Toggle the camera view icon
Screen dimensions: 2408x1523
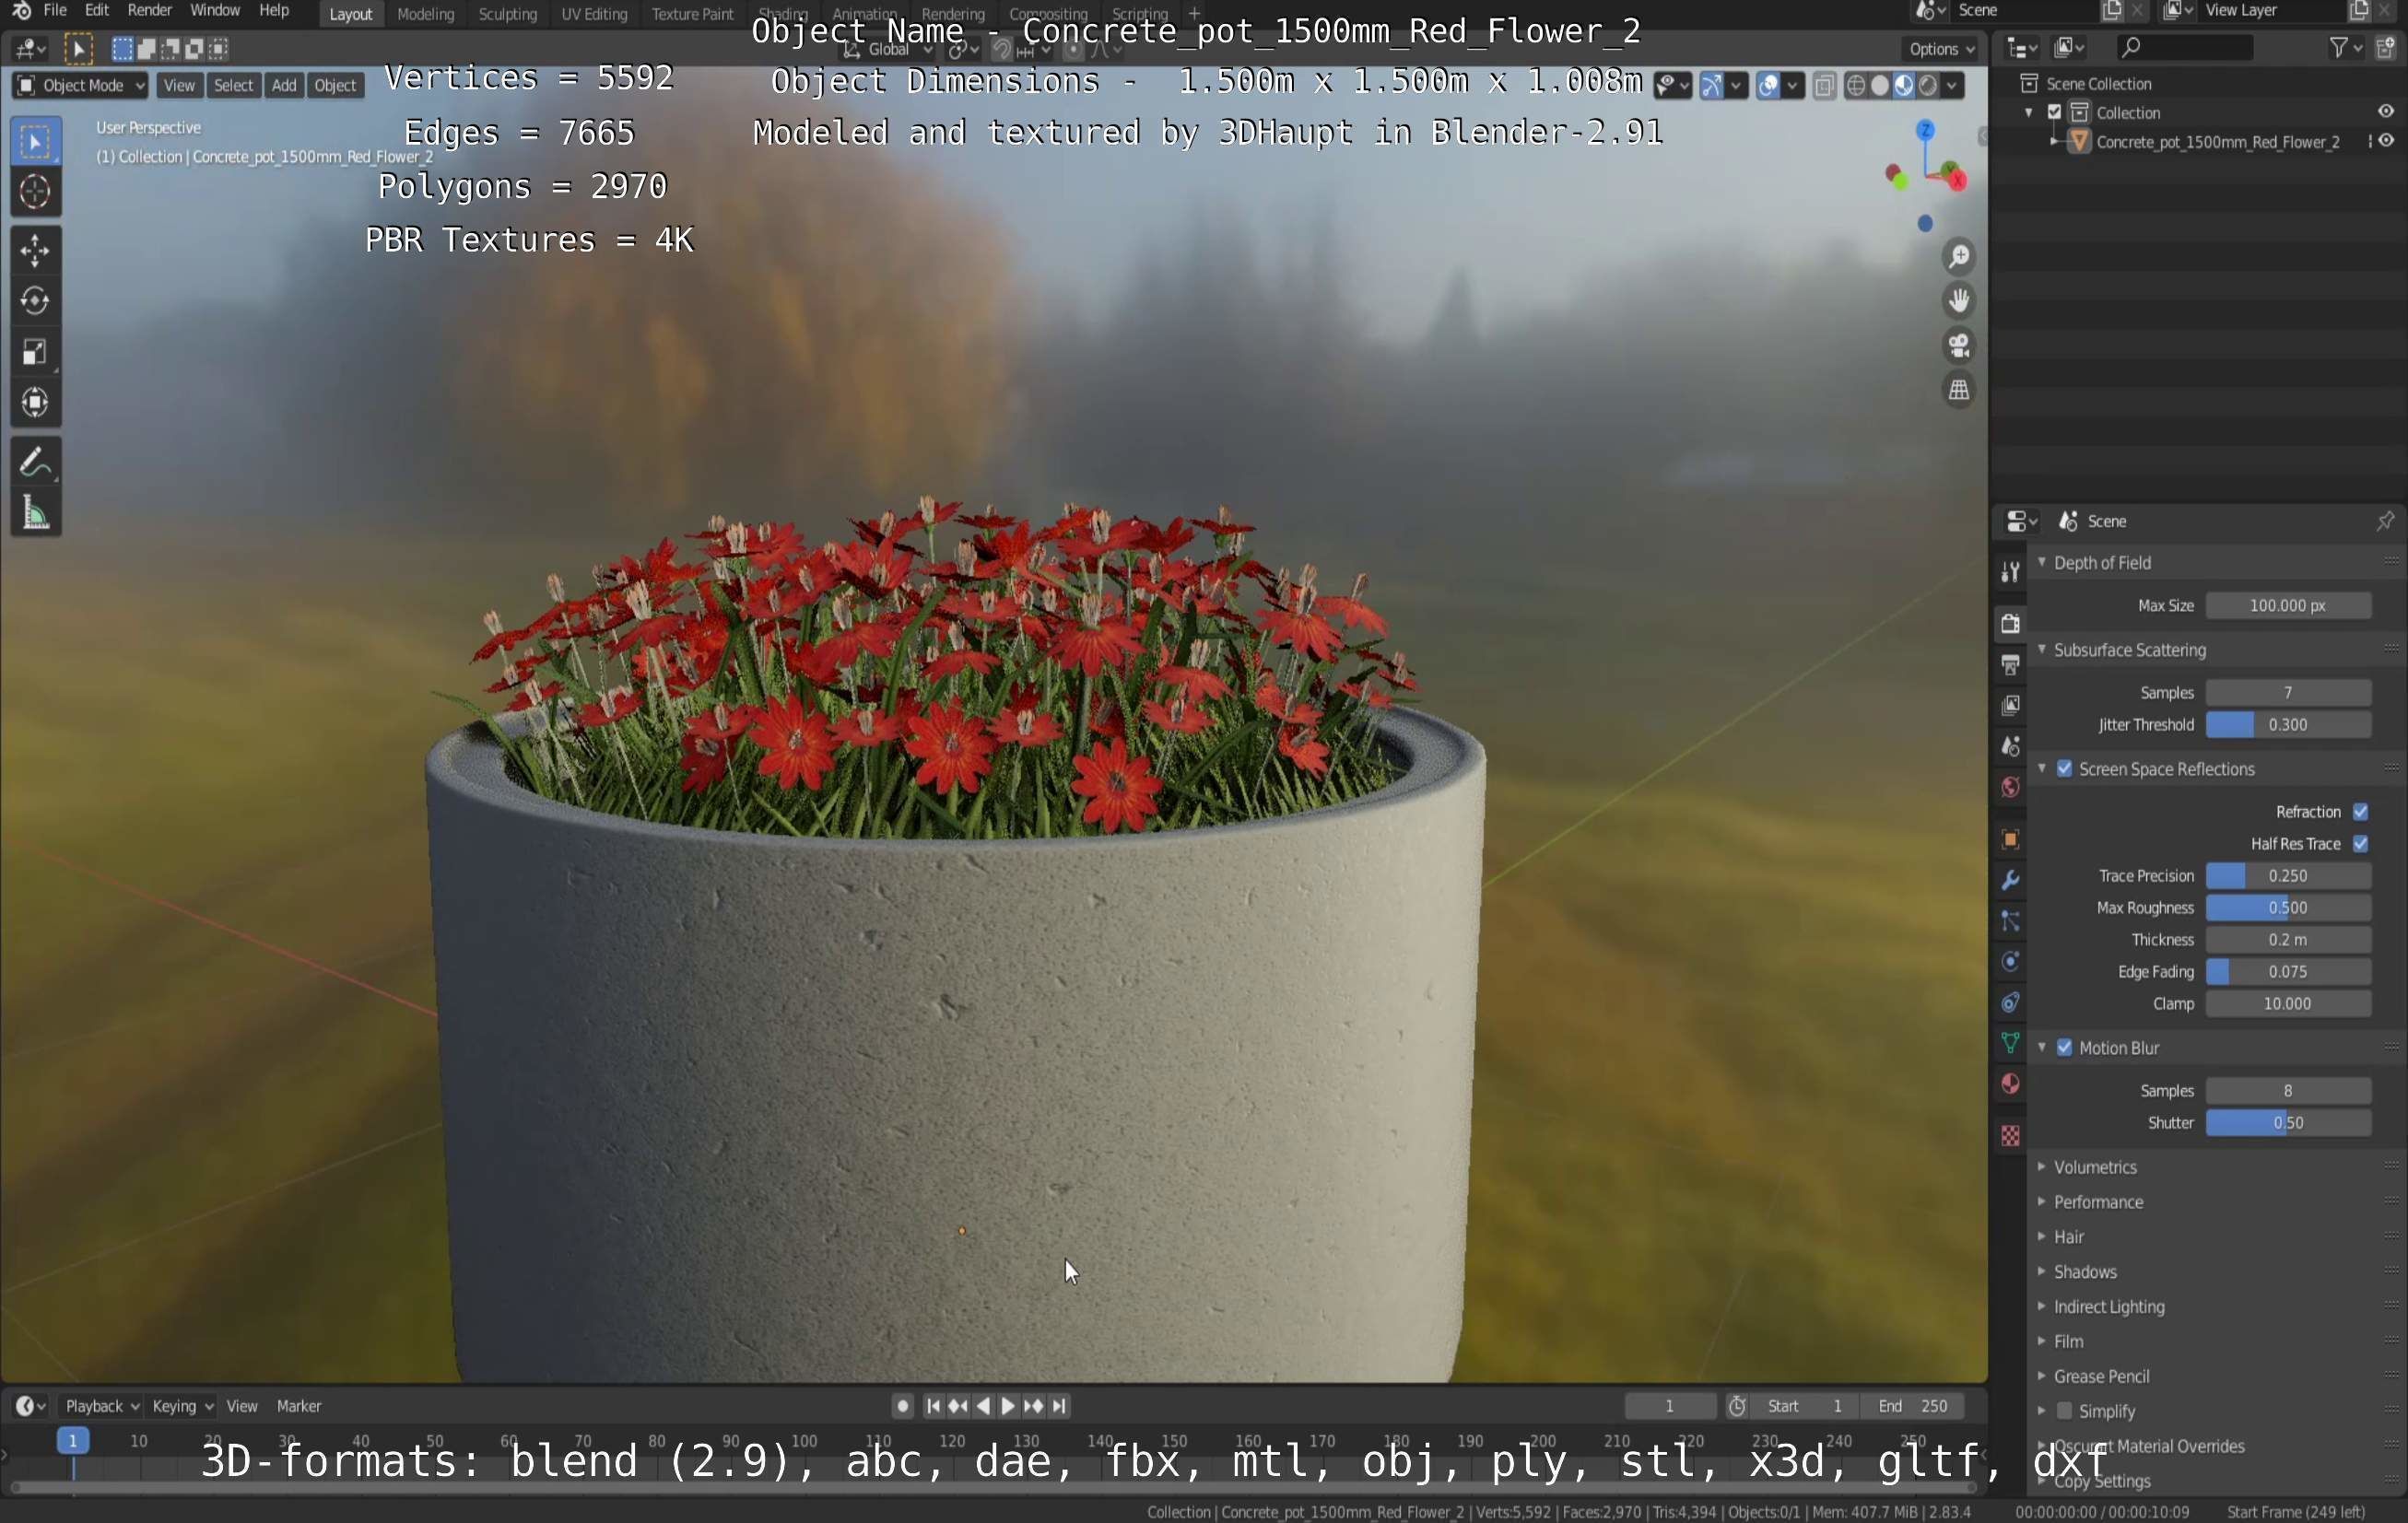point(1958,346)
